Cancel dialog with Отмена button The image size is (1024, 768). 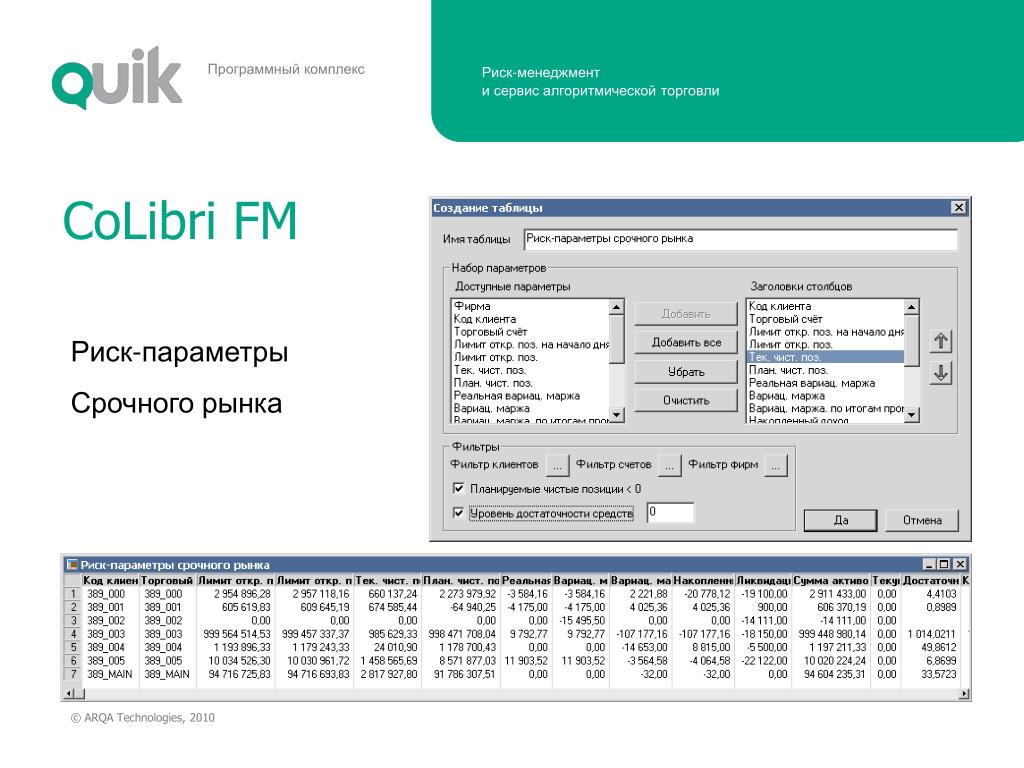(921, 520)
